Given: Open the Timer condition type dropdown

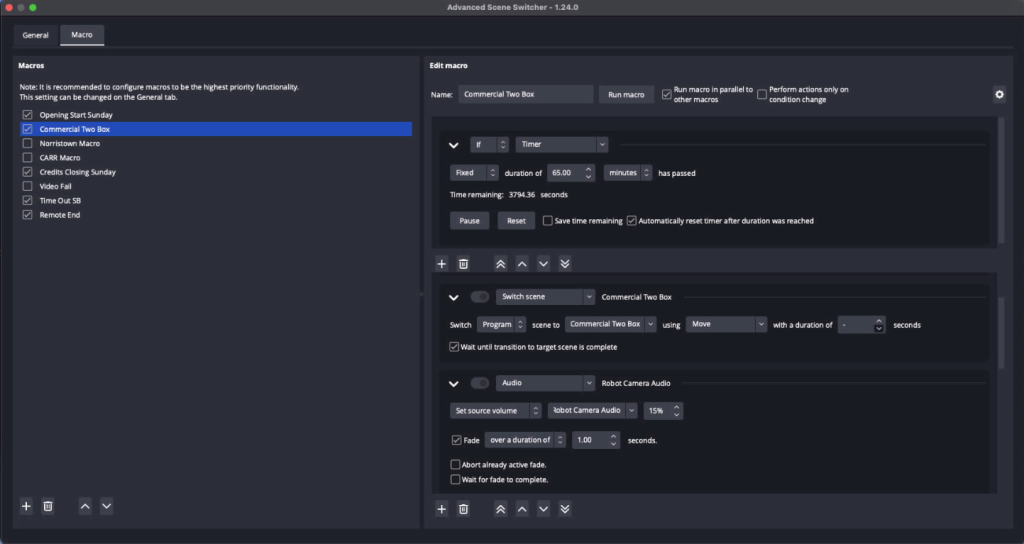Looking at the screenshot, I should tap(561, 144).
